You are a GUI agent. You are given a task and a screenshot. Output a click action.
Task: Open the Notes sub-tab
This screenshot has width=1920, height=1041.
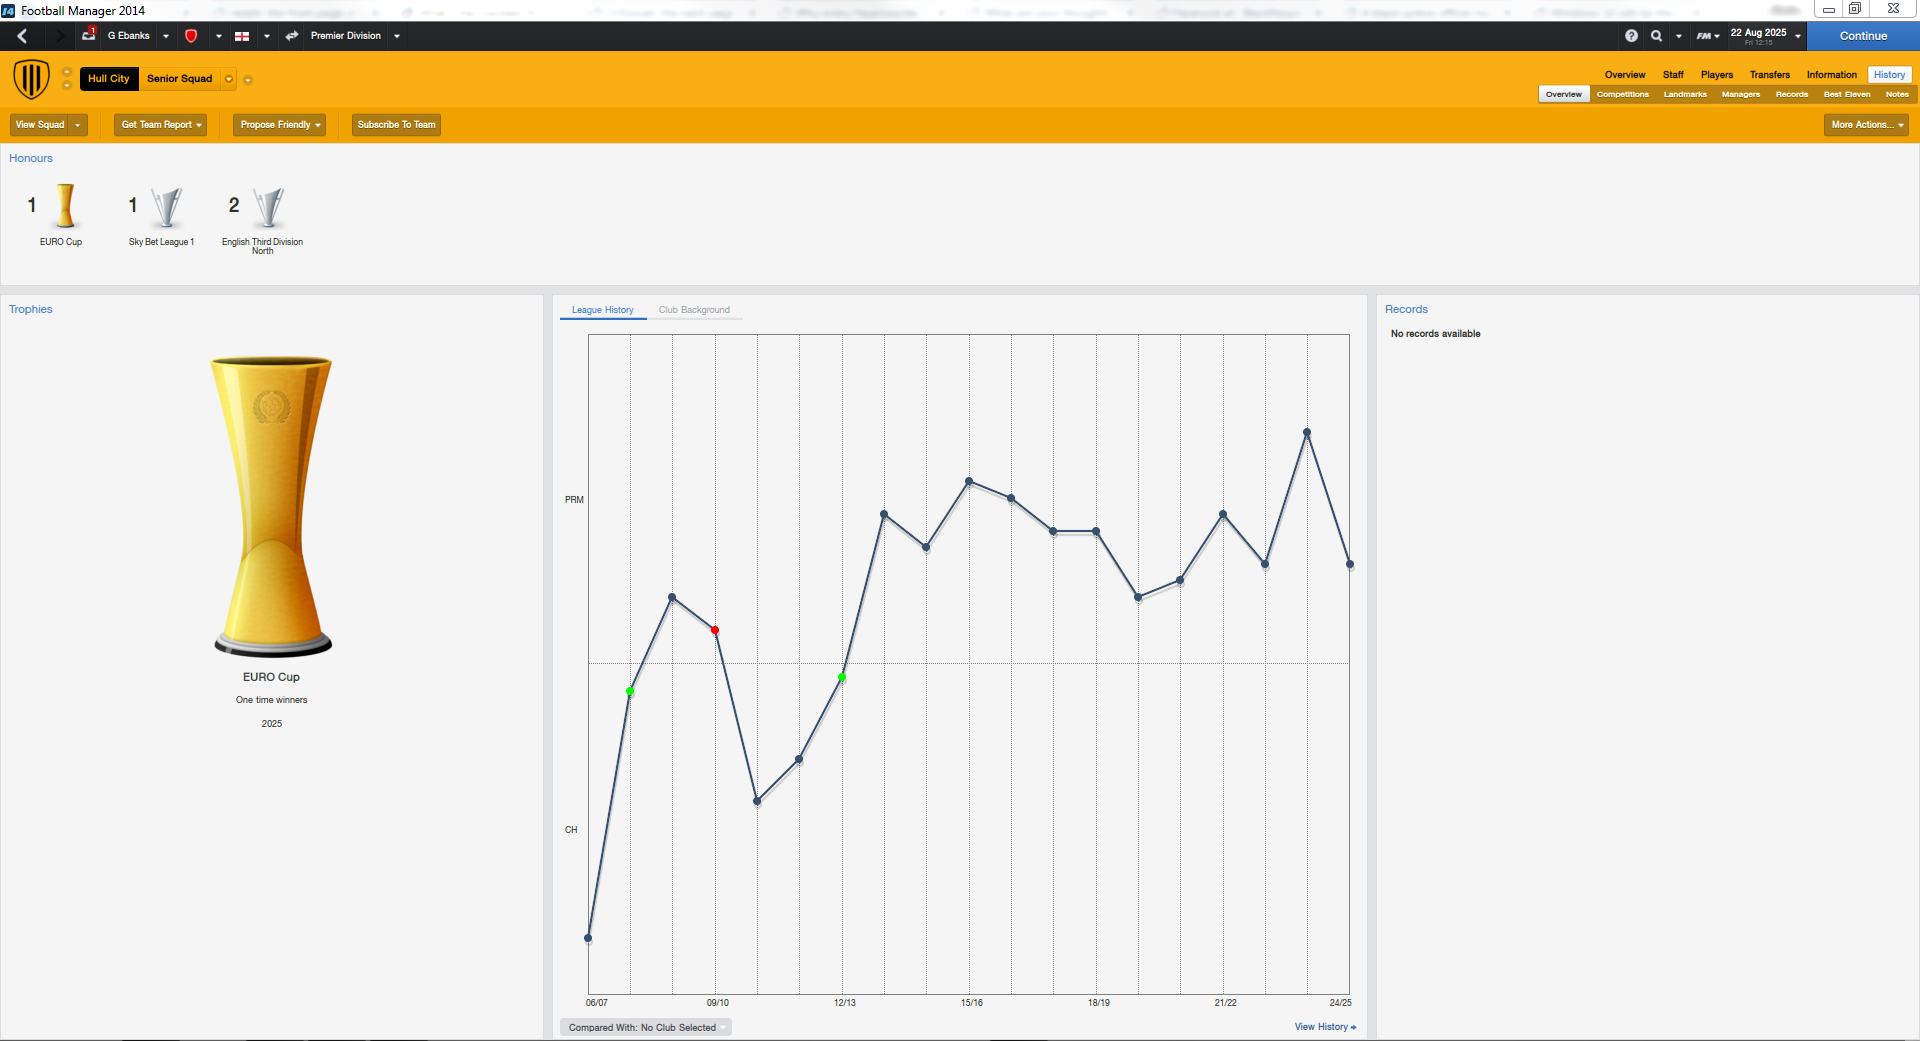tap(1897, 94)
